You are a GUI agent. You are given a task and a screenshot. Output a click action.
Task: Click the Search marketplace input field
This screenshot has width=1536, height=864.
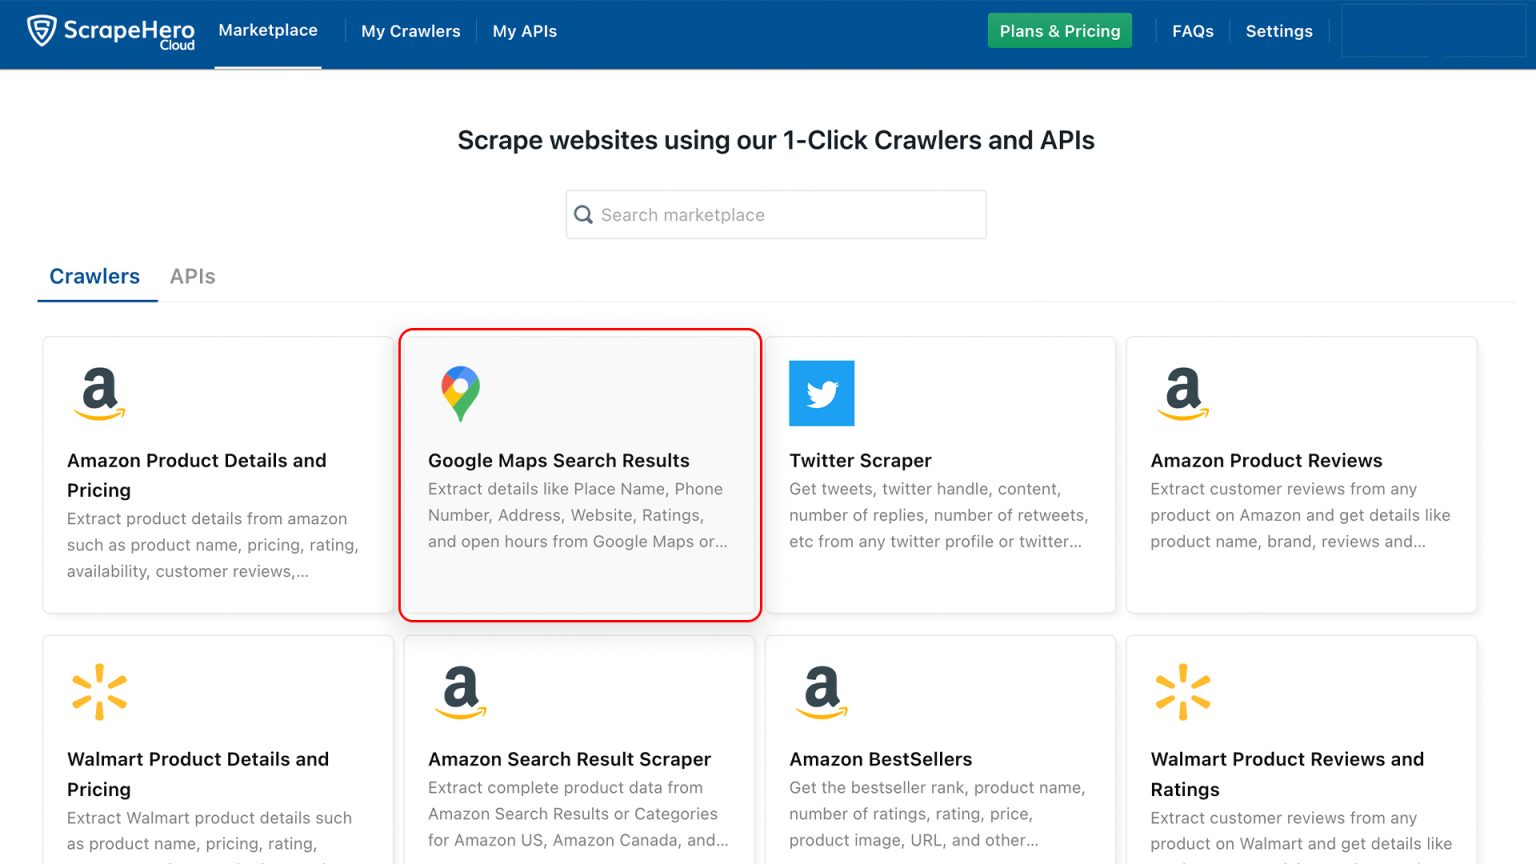coord(775,214)
